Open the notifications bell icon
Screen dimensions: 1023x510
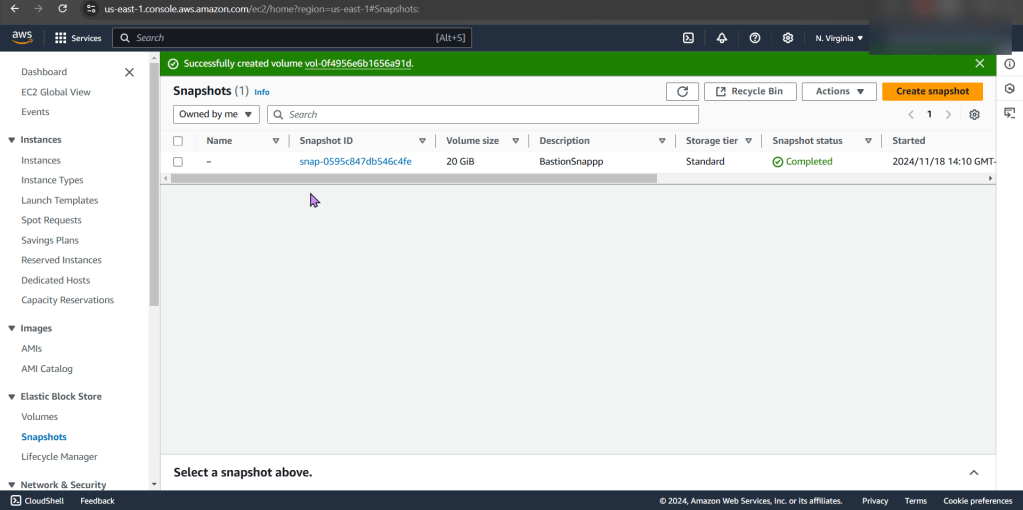click(x=722, y=38)
